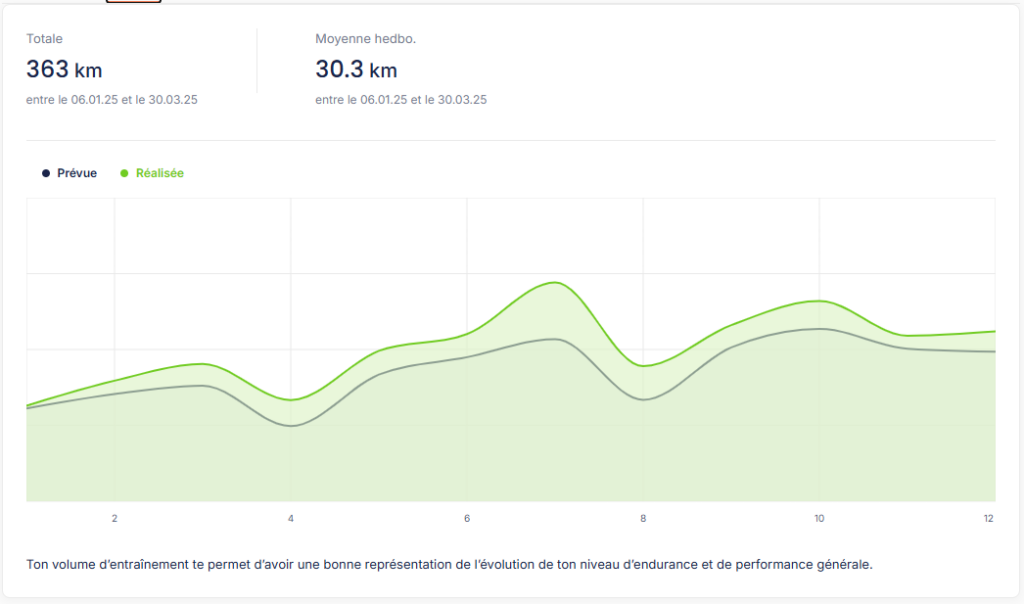Click week 6 on the x-axis
This screenshot has width=1024, height=604.
click(467, 518)
